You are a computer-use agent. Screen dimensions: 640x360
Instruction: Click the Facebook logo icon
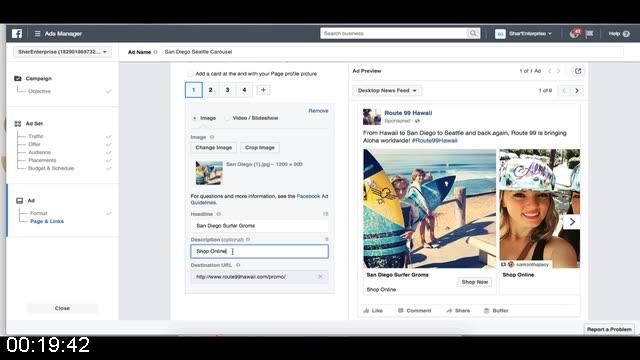click(x=17, y=33)
